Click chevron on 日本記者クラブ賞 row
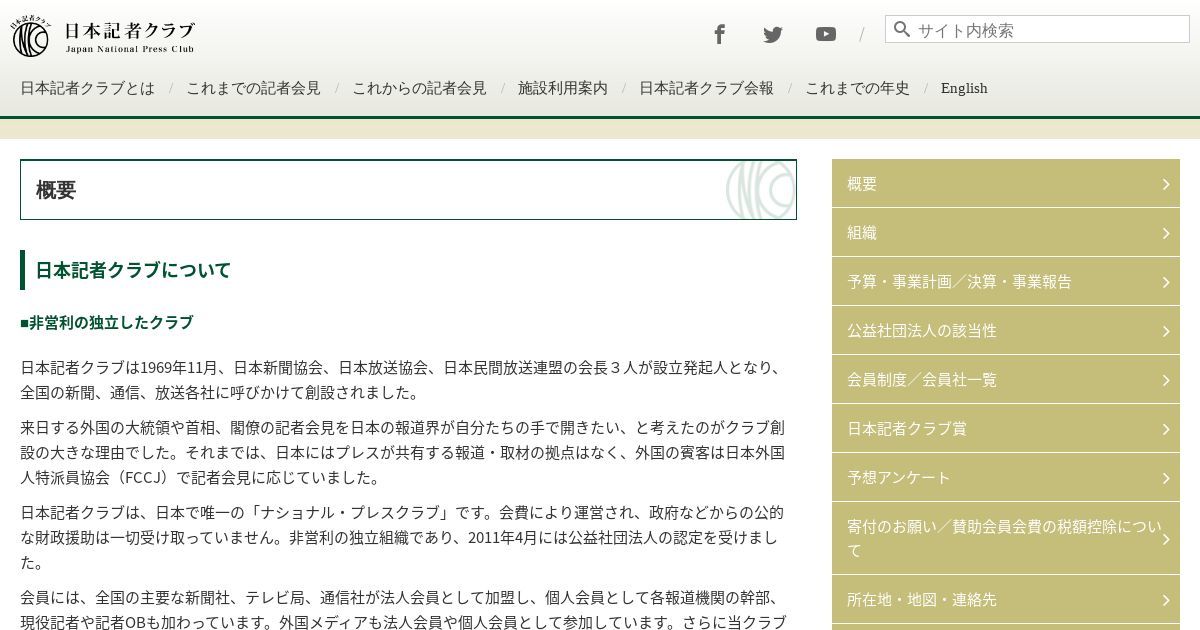 (1166, 429)
